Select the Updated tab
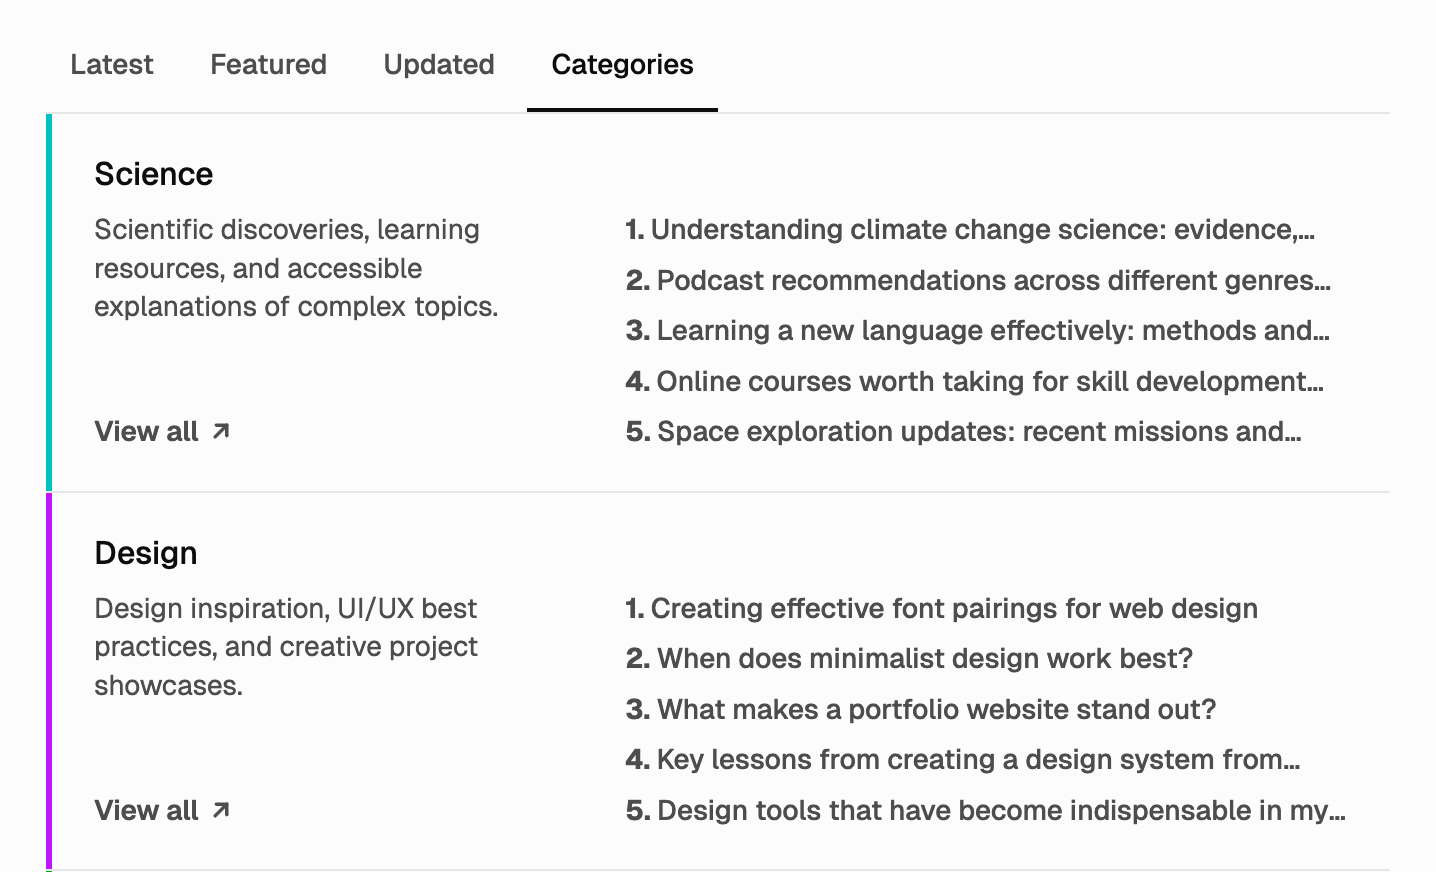 [439, 65]
